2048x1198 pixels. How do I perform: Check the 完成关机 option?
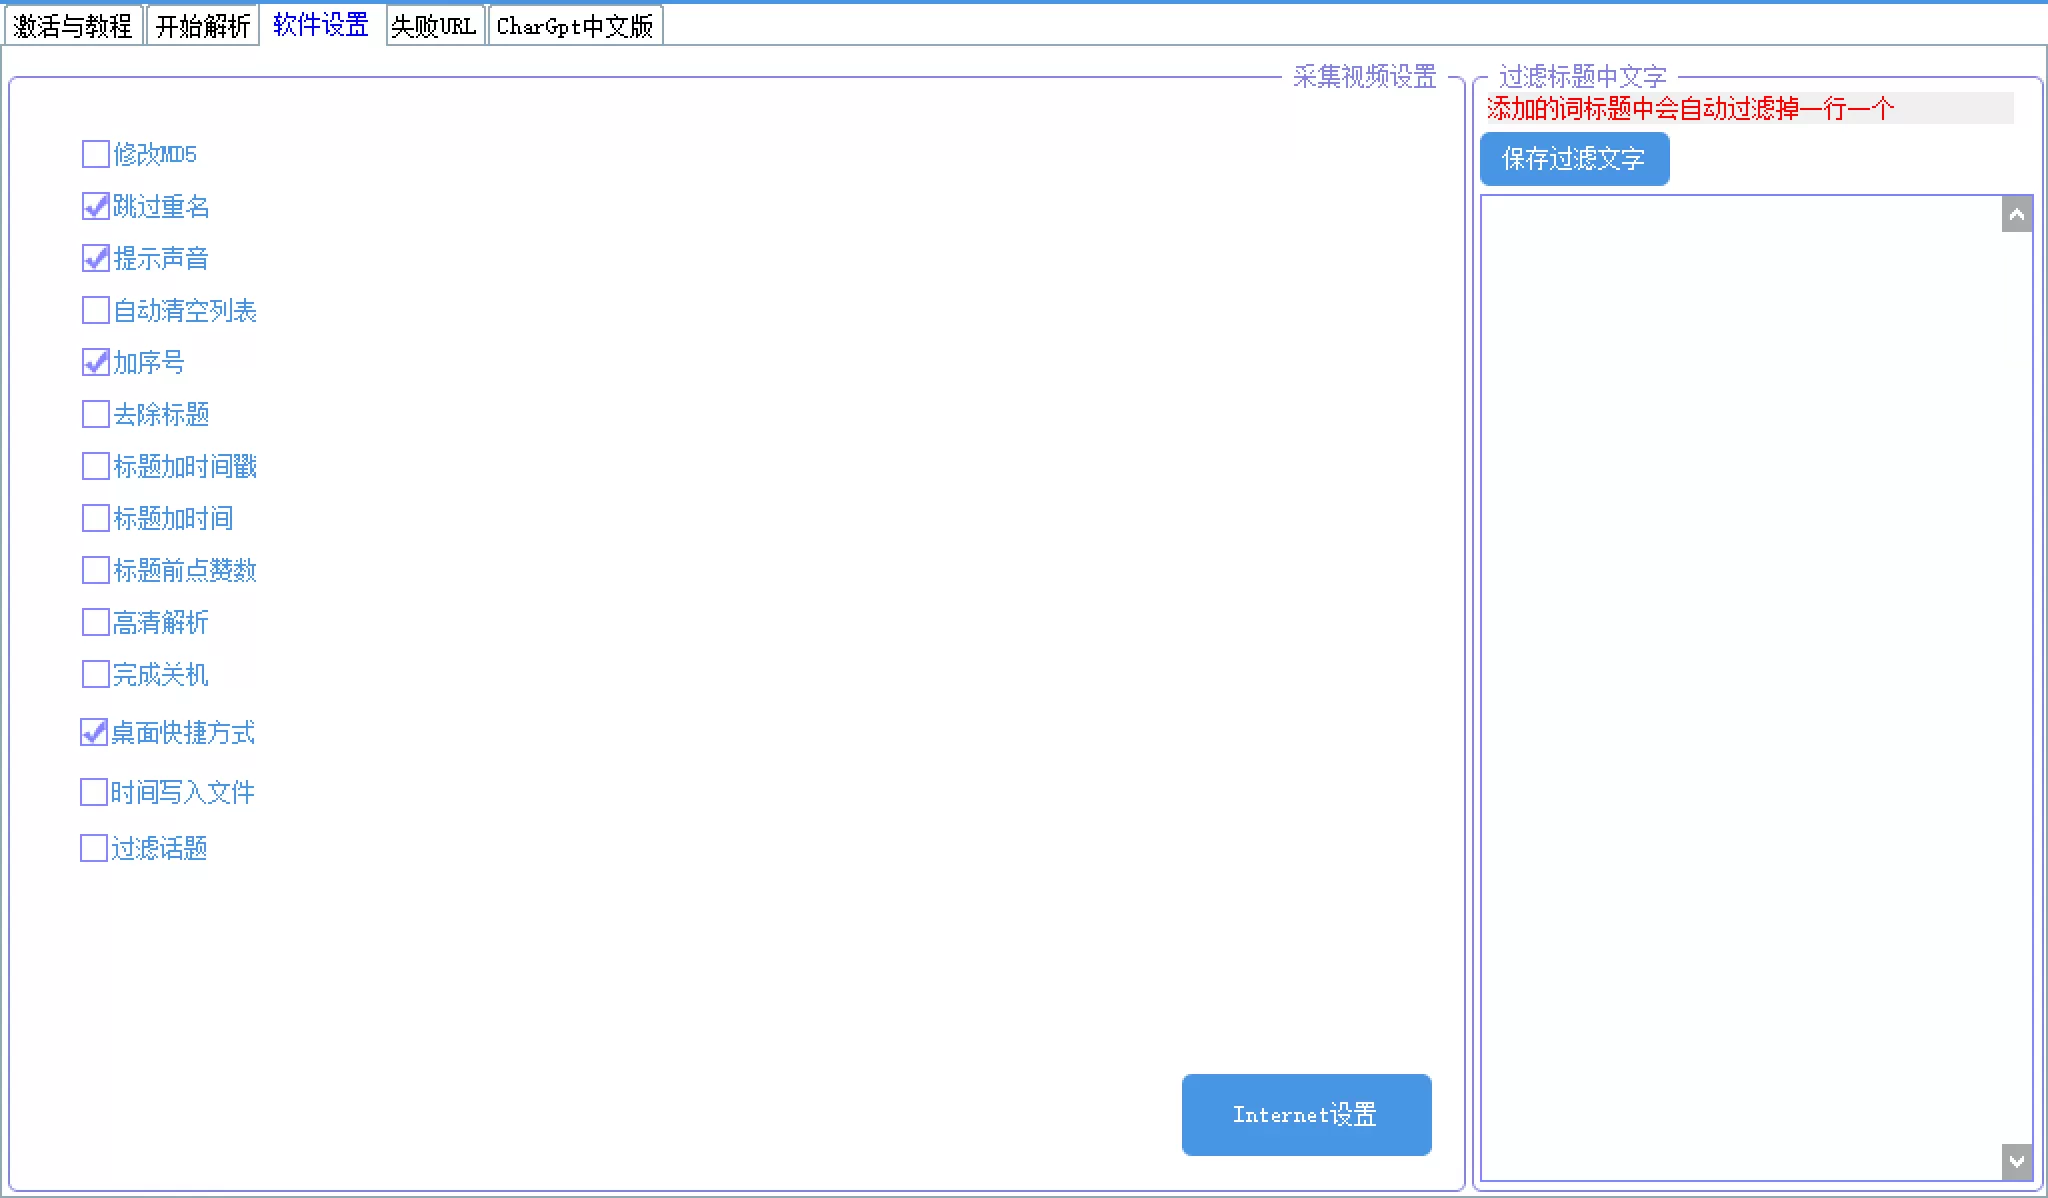point(95,674)
